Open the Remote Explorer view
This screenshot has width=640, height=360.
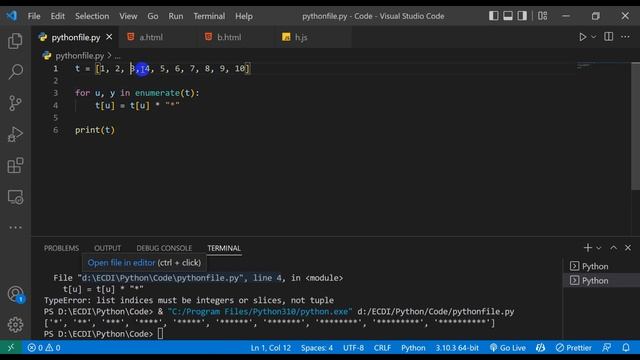tap(15, 197)
